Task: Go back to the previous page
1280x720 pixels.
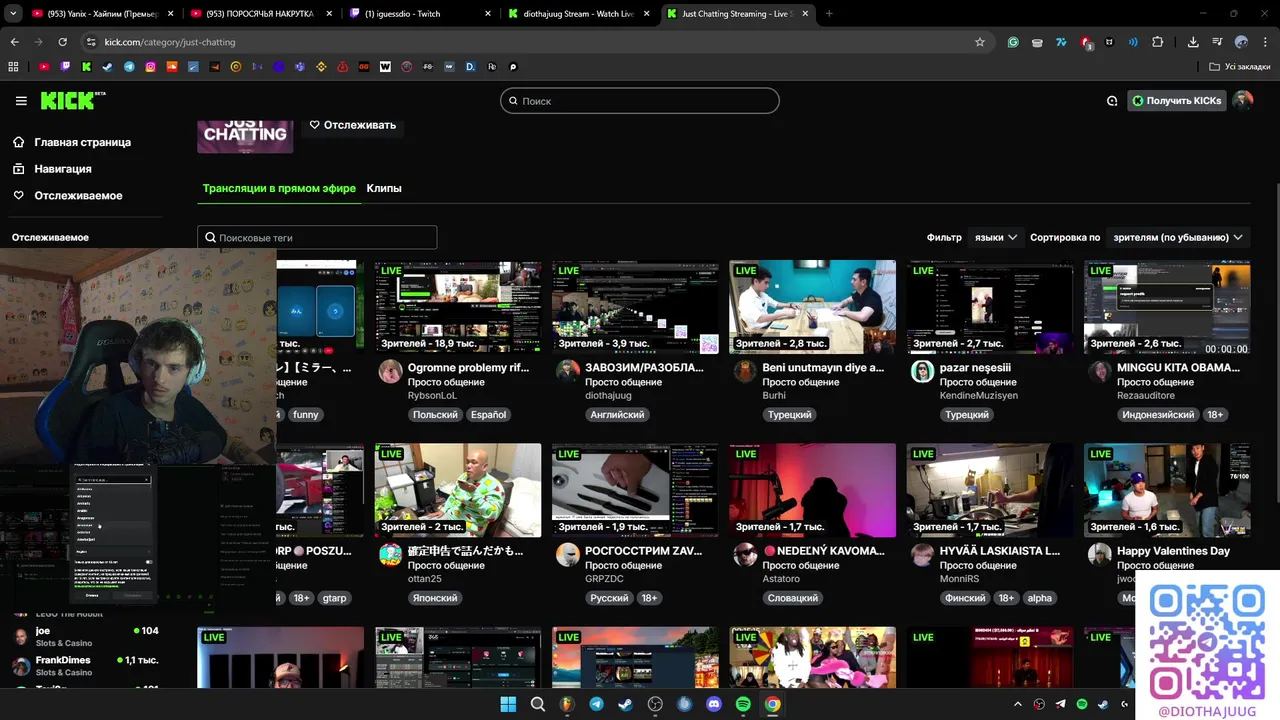Action: (x=14, y=42)
